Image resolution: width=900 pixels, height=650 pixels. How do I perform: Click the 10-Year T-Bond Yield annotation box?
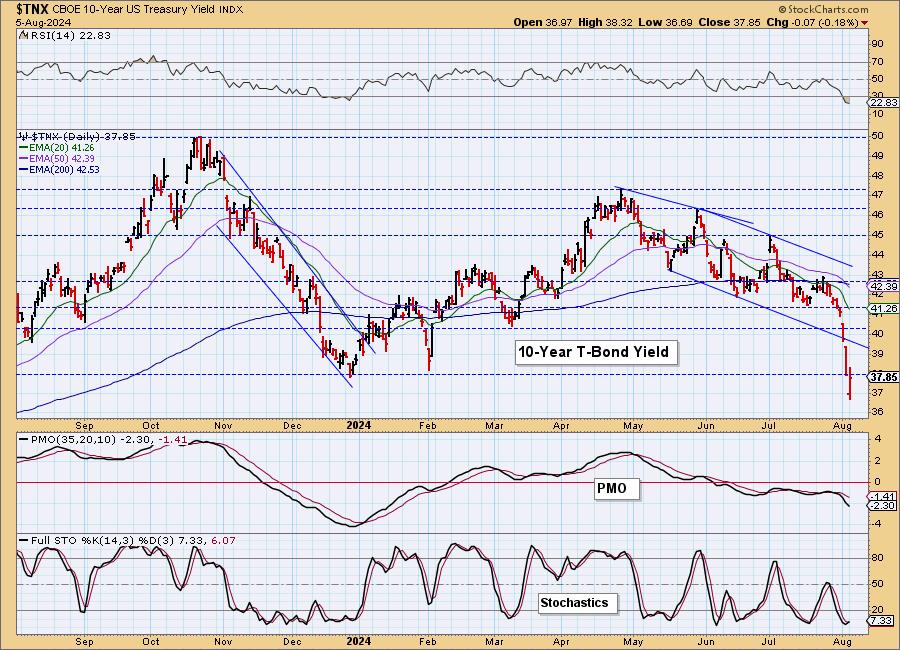coord(596,352)
